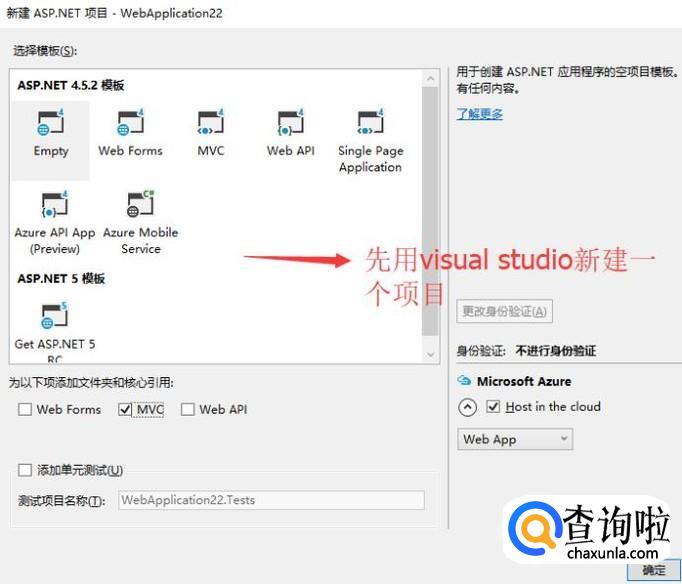The image size is (682, 584).
Task: Click the ASP.NET 5 模板 heading
Action: pos(61,278)
